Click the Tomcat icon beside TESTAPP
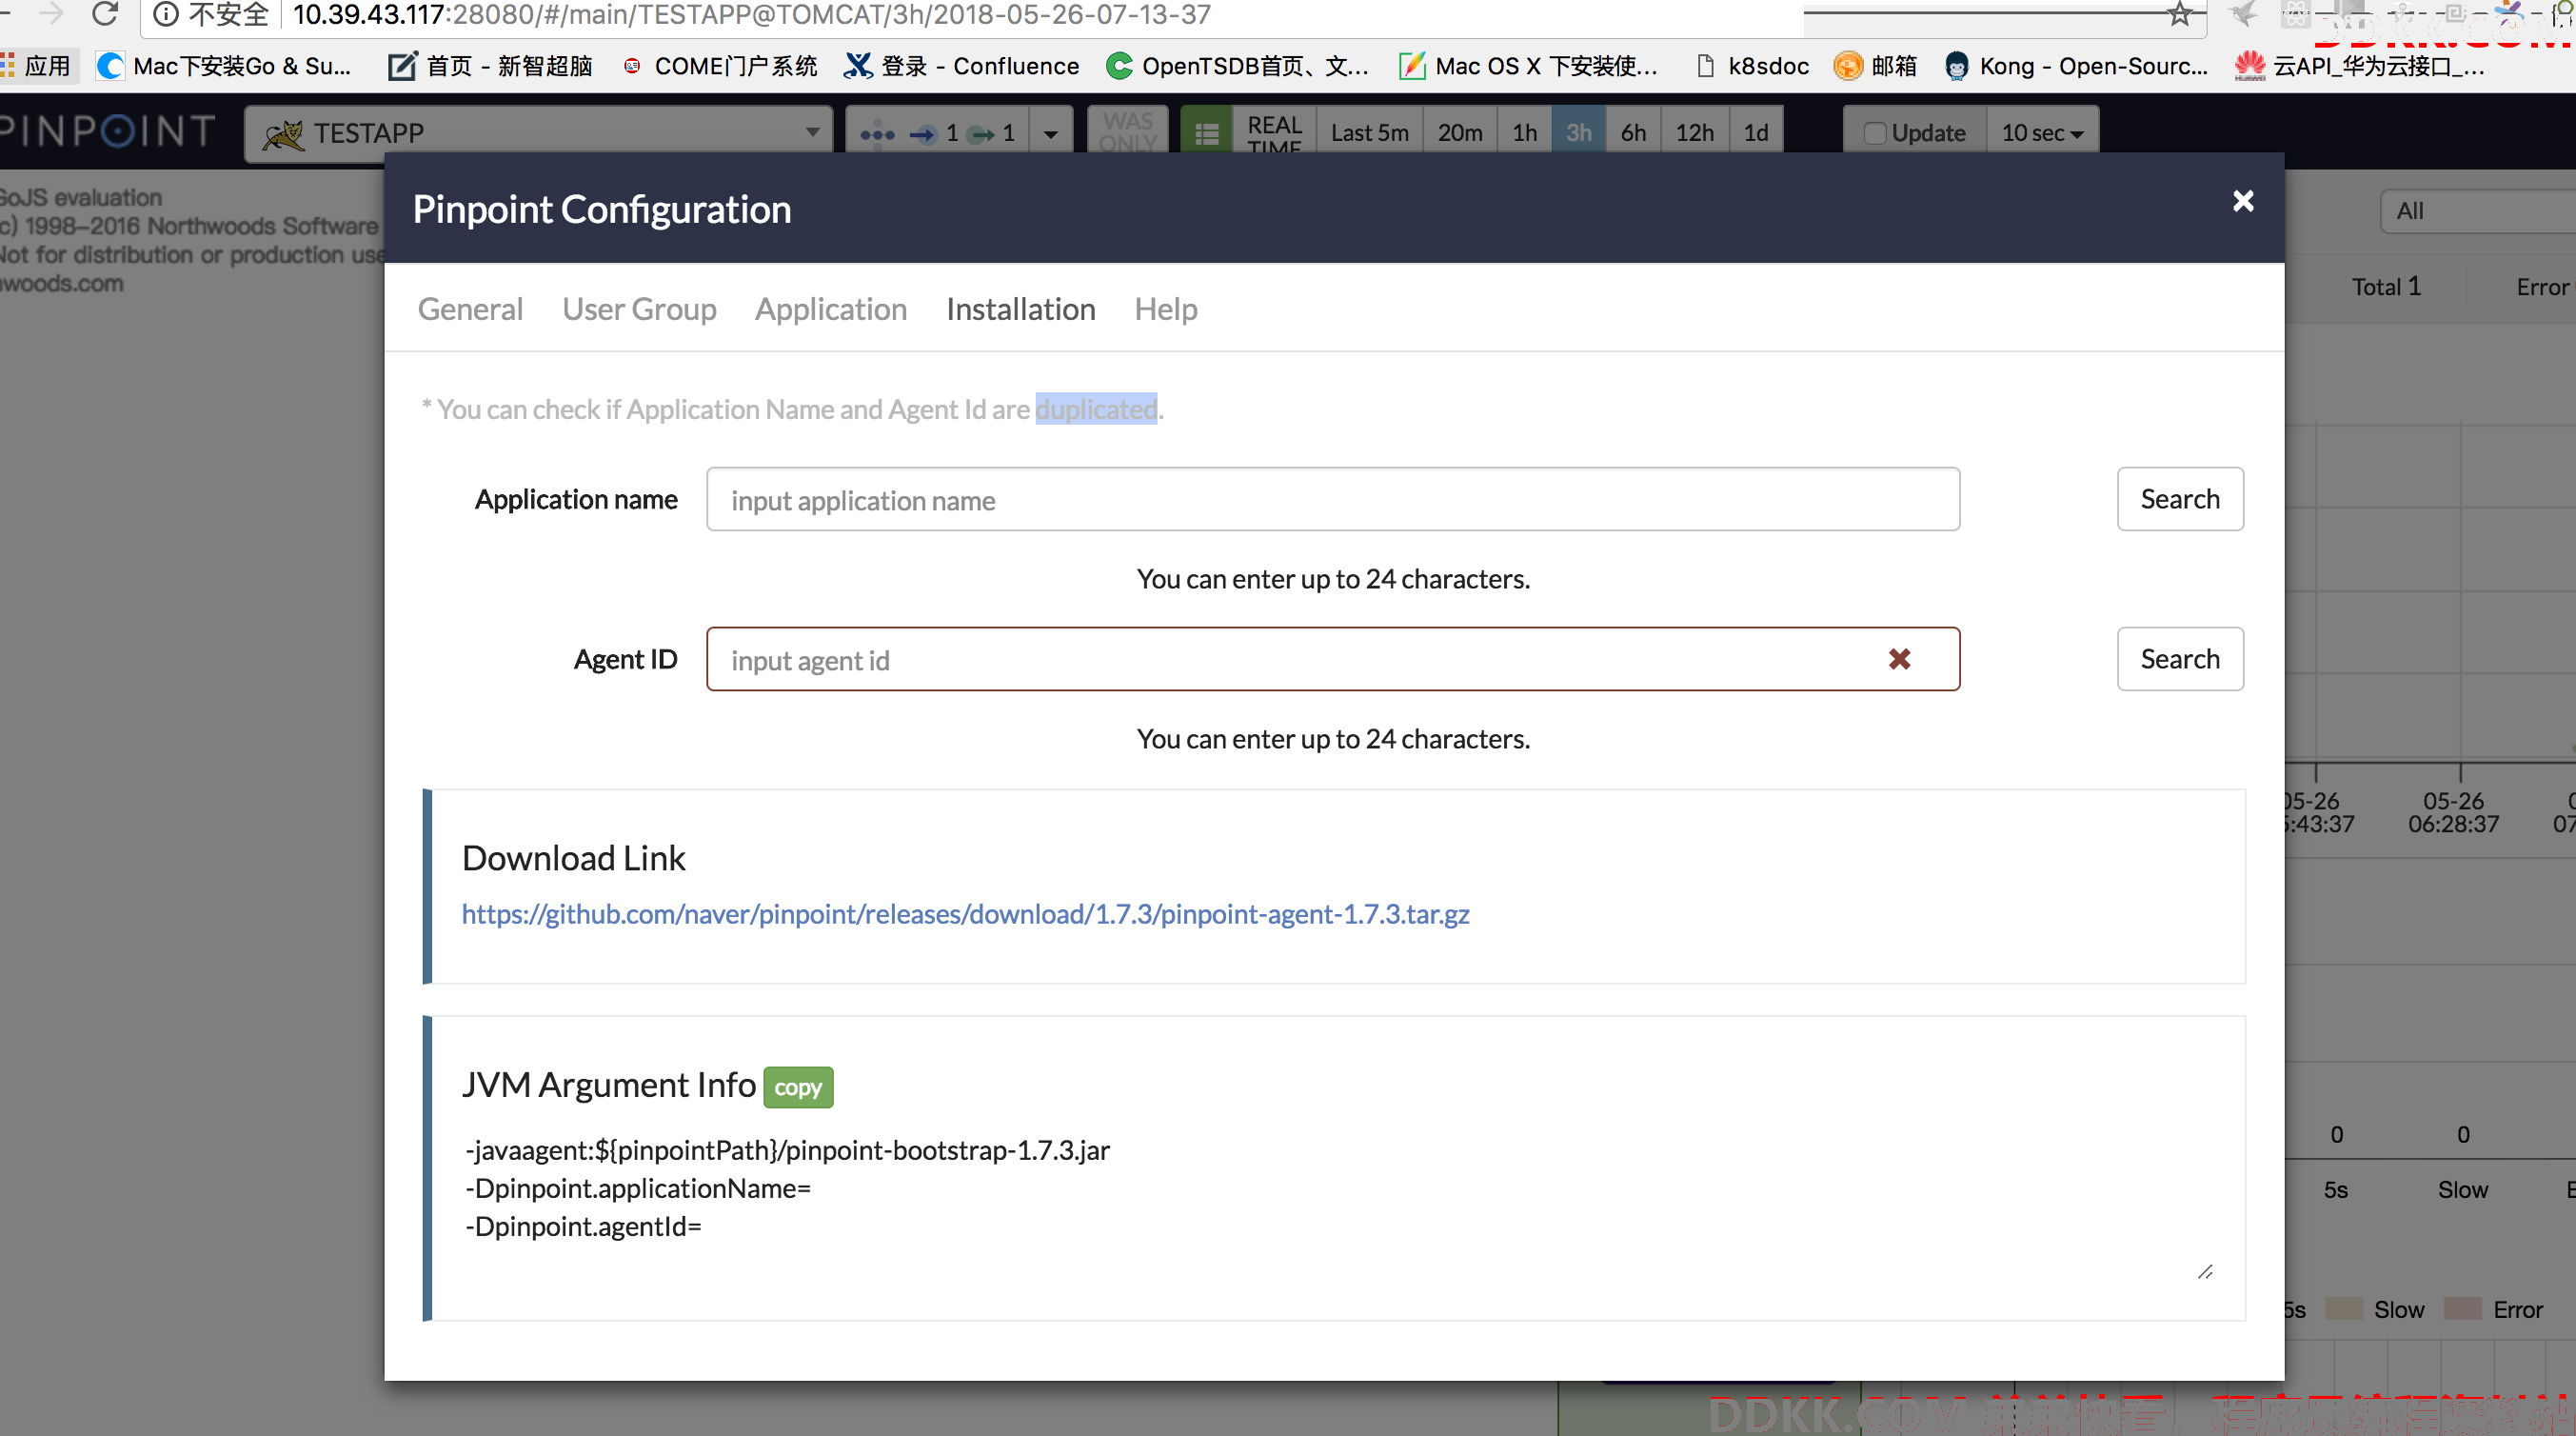The width and height of the screenshot is (2576, 1436). tap(283, 133)
